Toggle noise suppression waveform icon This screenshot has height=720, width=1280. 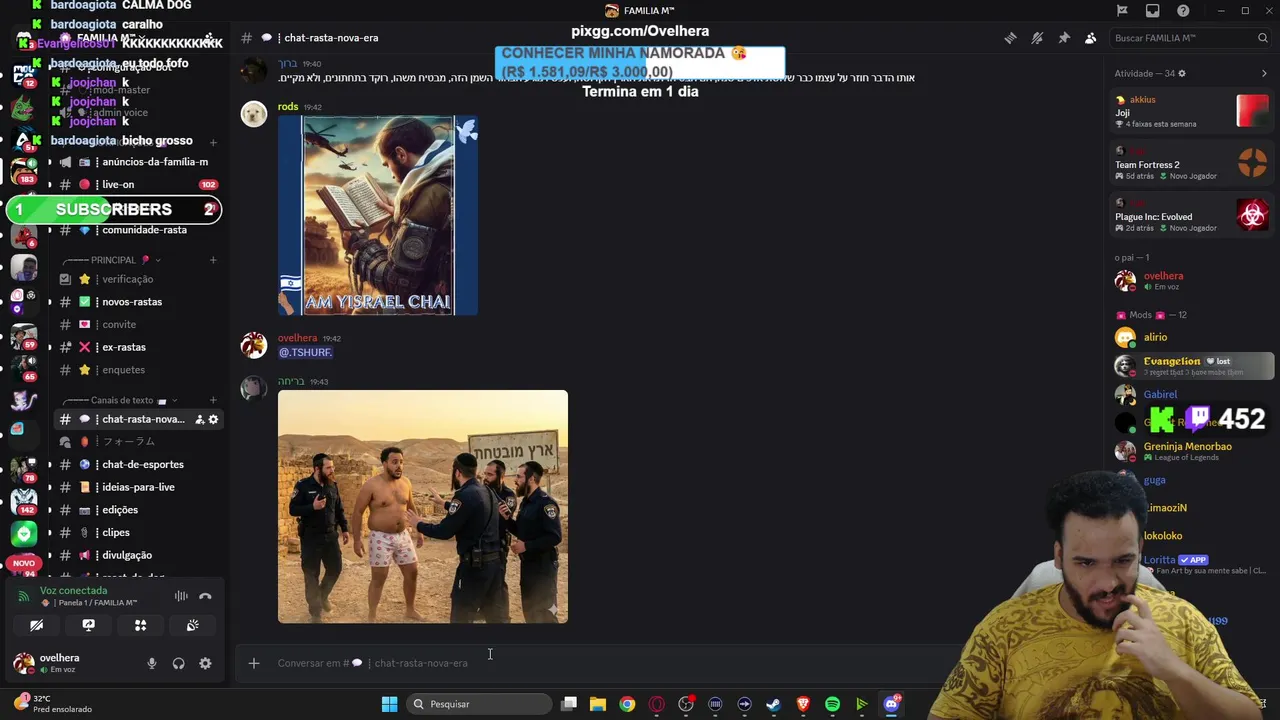181,596
